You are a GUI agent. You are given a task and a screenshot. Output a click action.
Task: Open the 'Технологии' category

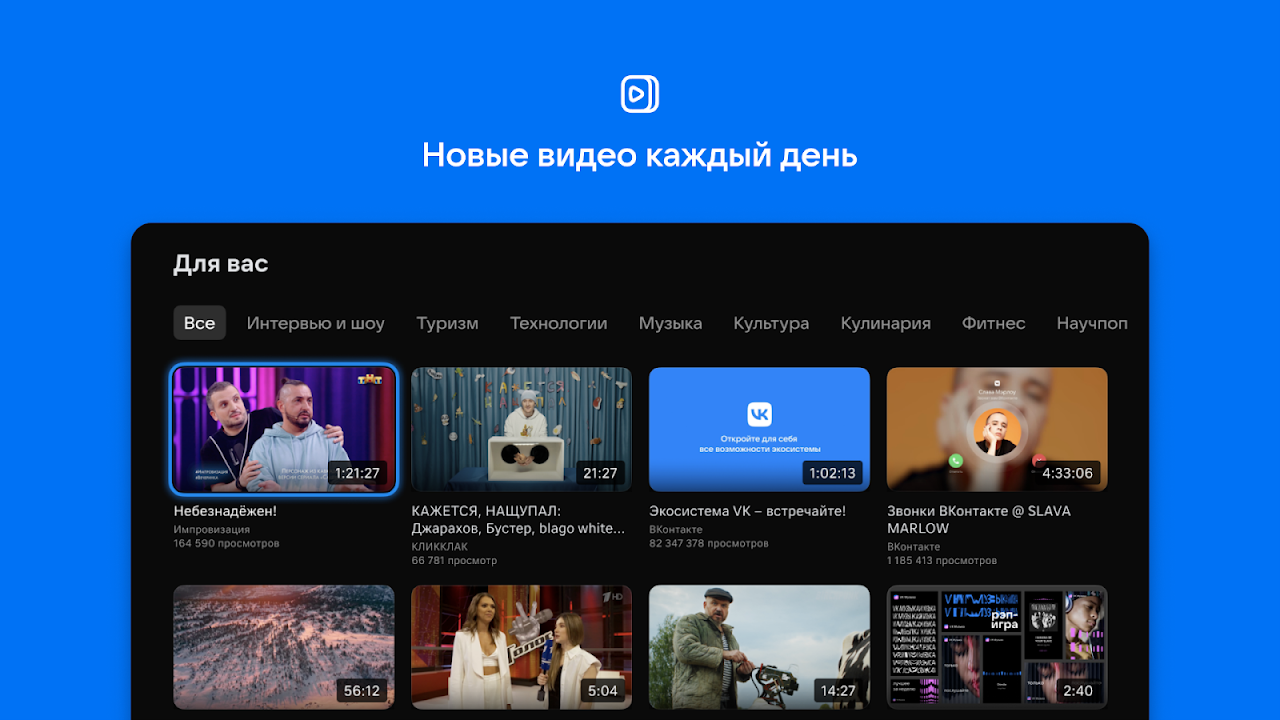[x=558, y=322]
